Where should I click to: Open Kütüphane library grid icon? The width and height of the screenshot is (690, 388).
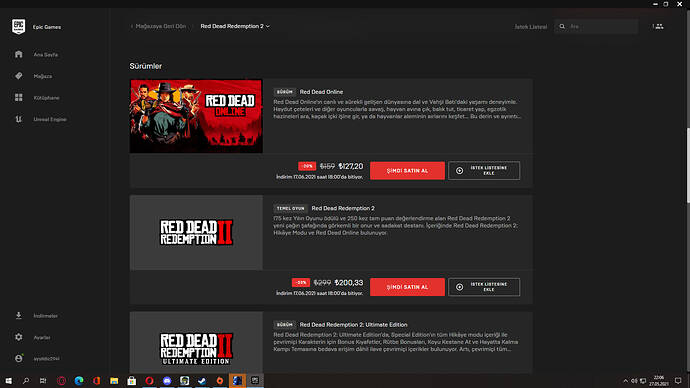point(18,98)
